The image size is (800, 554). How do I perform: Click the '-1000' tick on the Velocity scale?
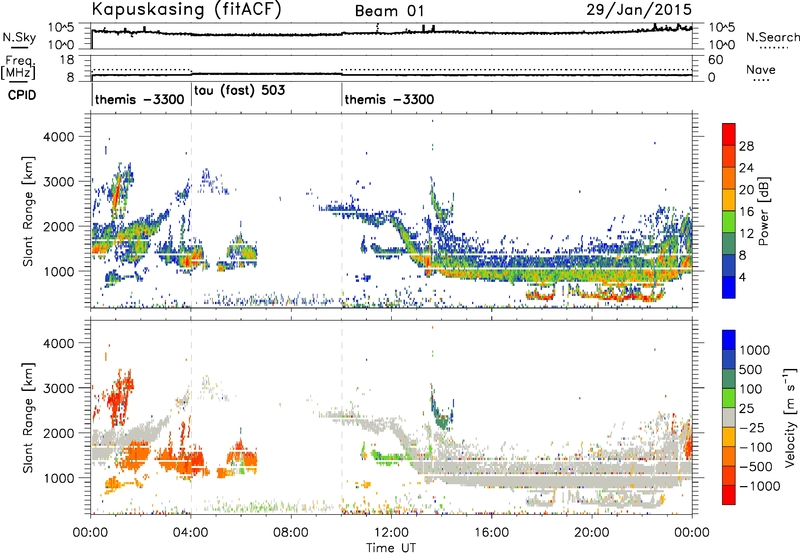coord(759,486)
